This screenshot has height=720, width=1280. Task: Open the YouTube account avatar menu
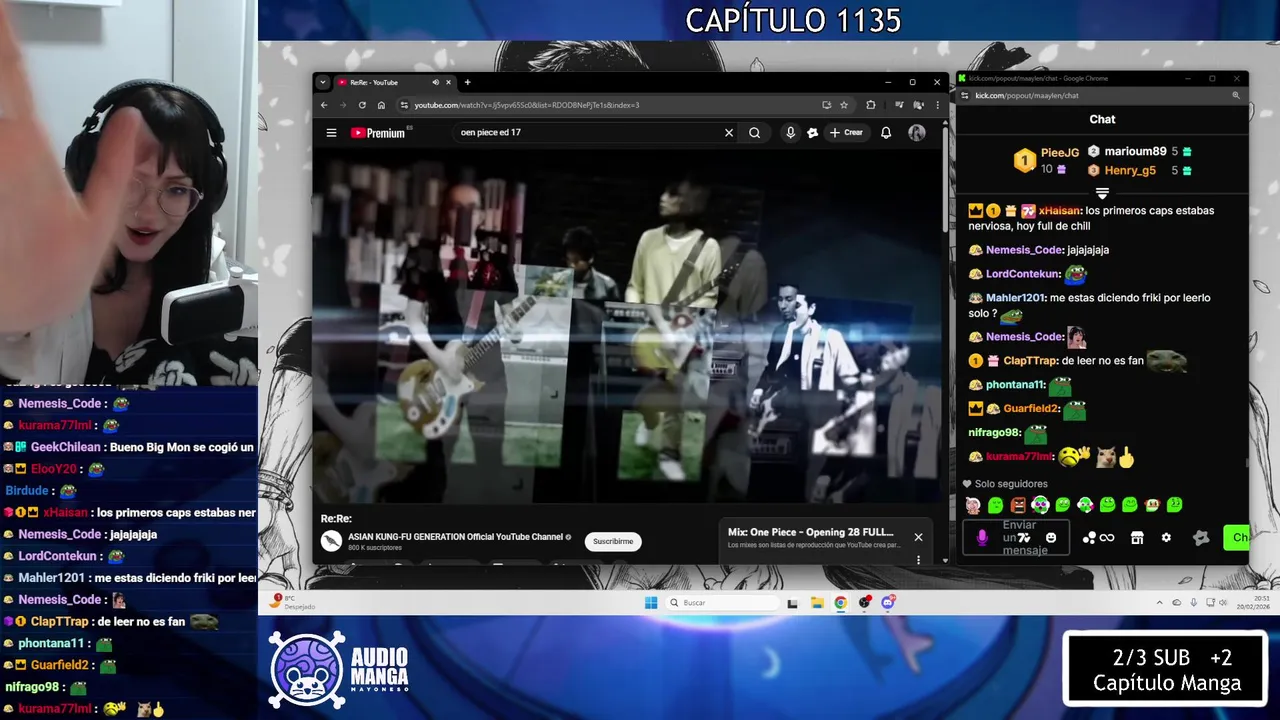[916, 133]
